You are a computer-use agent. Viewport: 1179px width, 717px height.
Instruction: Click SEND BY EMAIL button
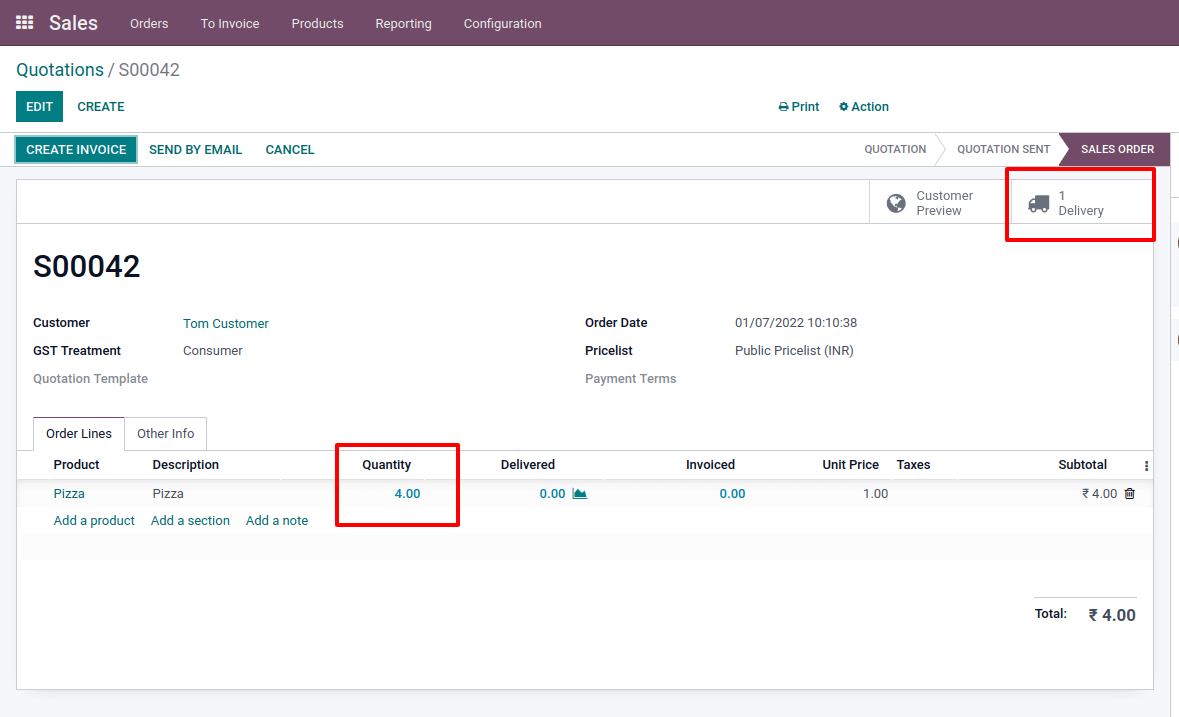pos(195,150)
